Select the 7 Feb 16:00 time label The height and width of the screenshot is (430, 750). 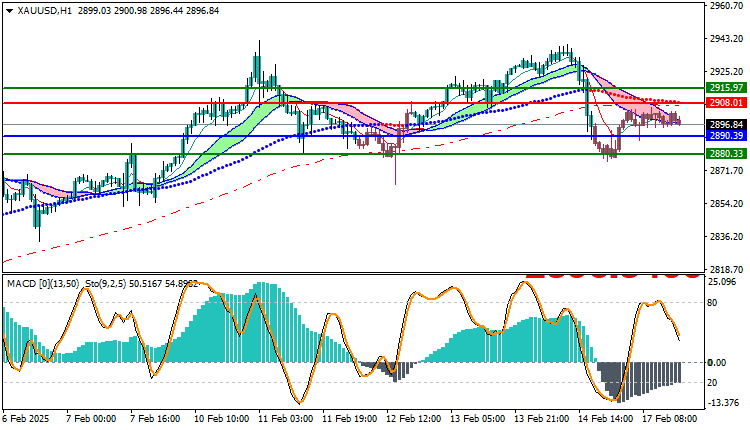[x=155, y=419]
